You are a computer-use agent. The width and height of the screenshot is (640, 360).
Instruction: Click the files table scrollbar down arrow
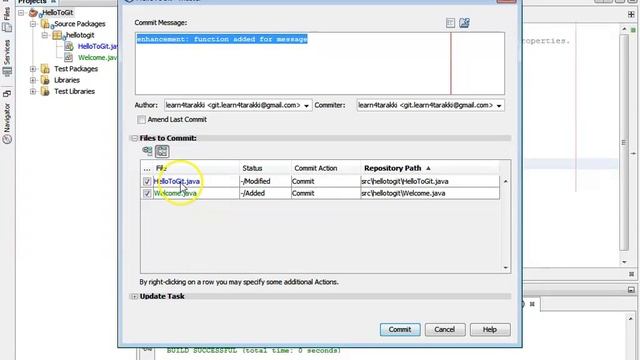pos(505,268)
